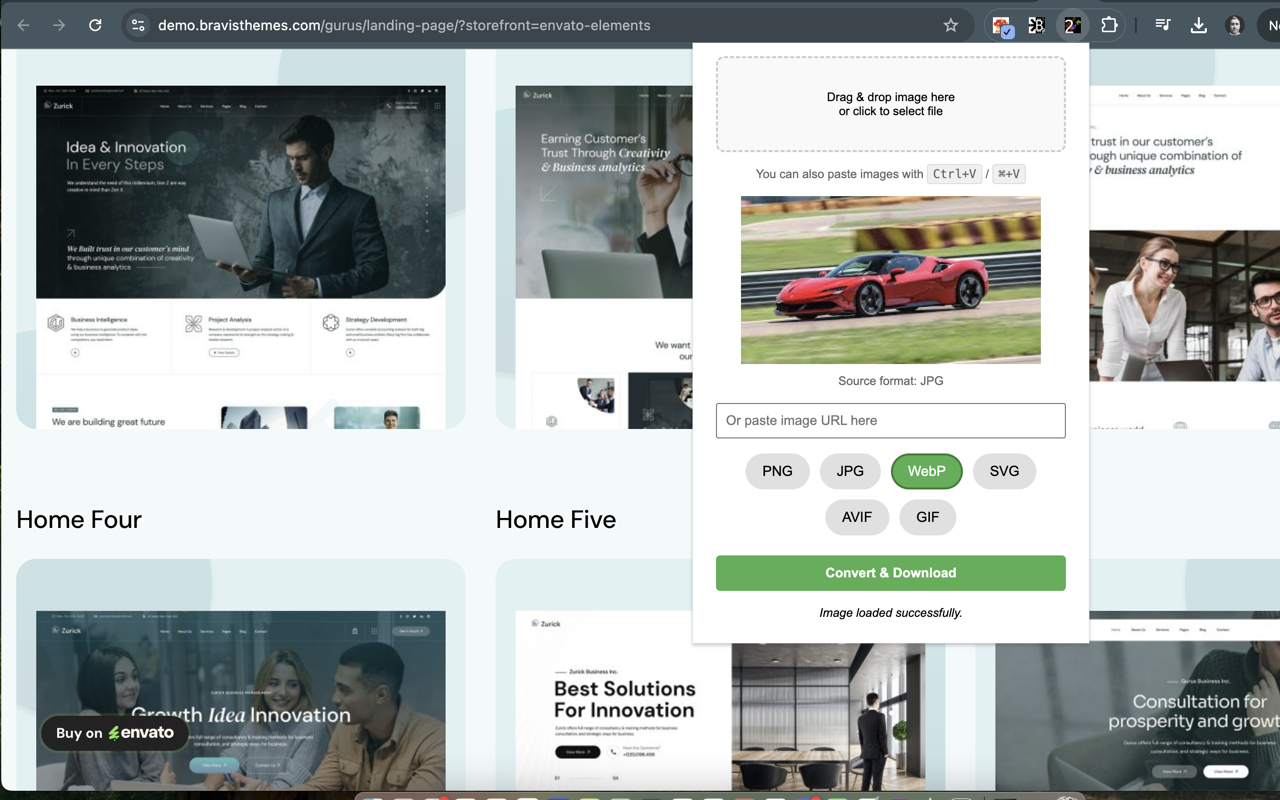This screenshot has height=800, width=1280.
Task: Pick the AVIF output format
Action: point(857,517)
